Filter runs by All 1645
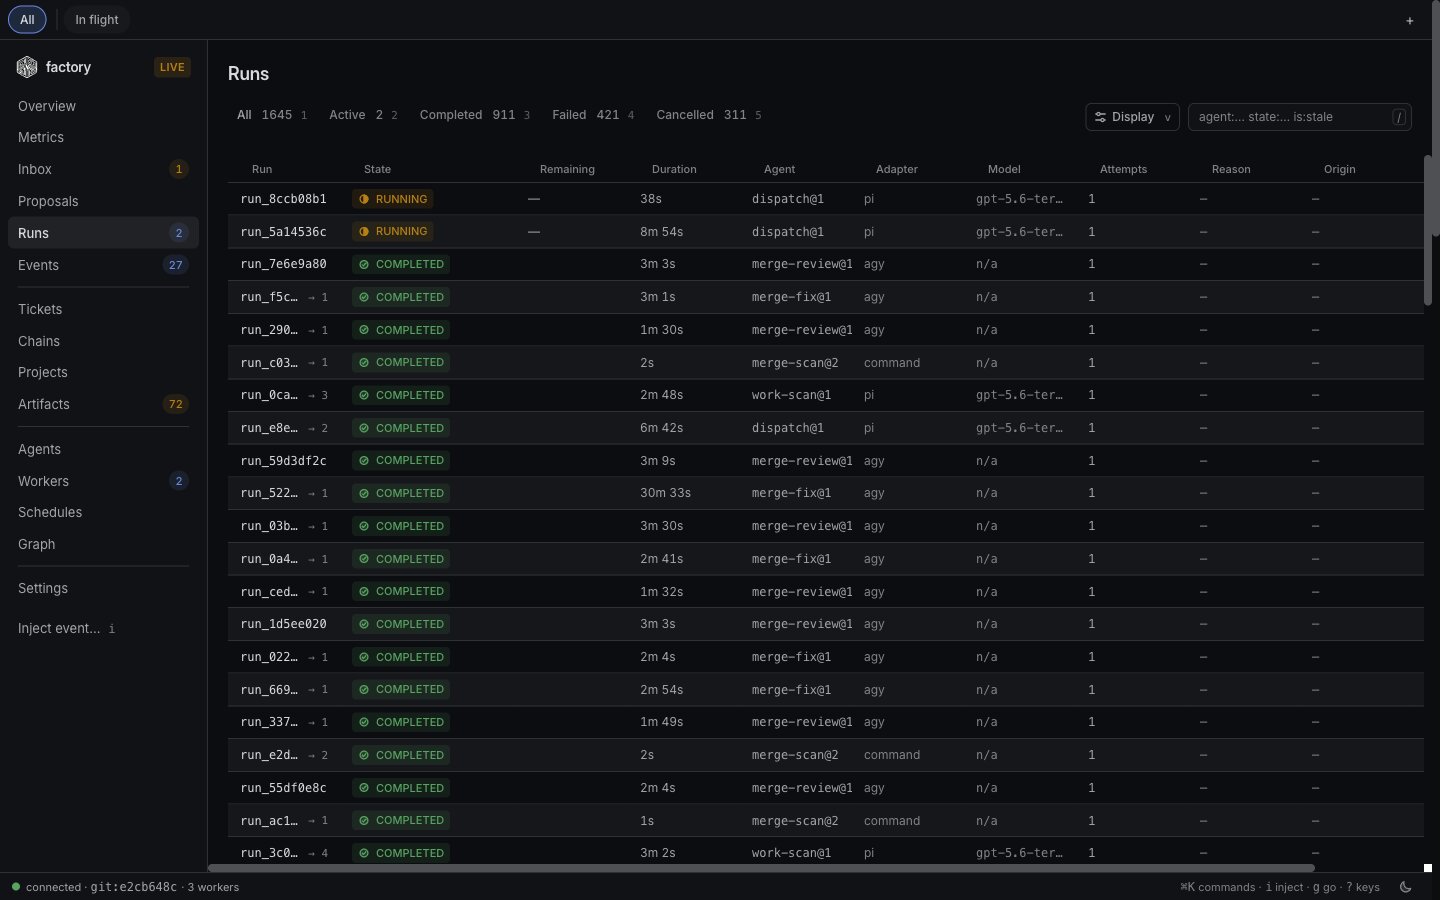 pos(272,115)
